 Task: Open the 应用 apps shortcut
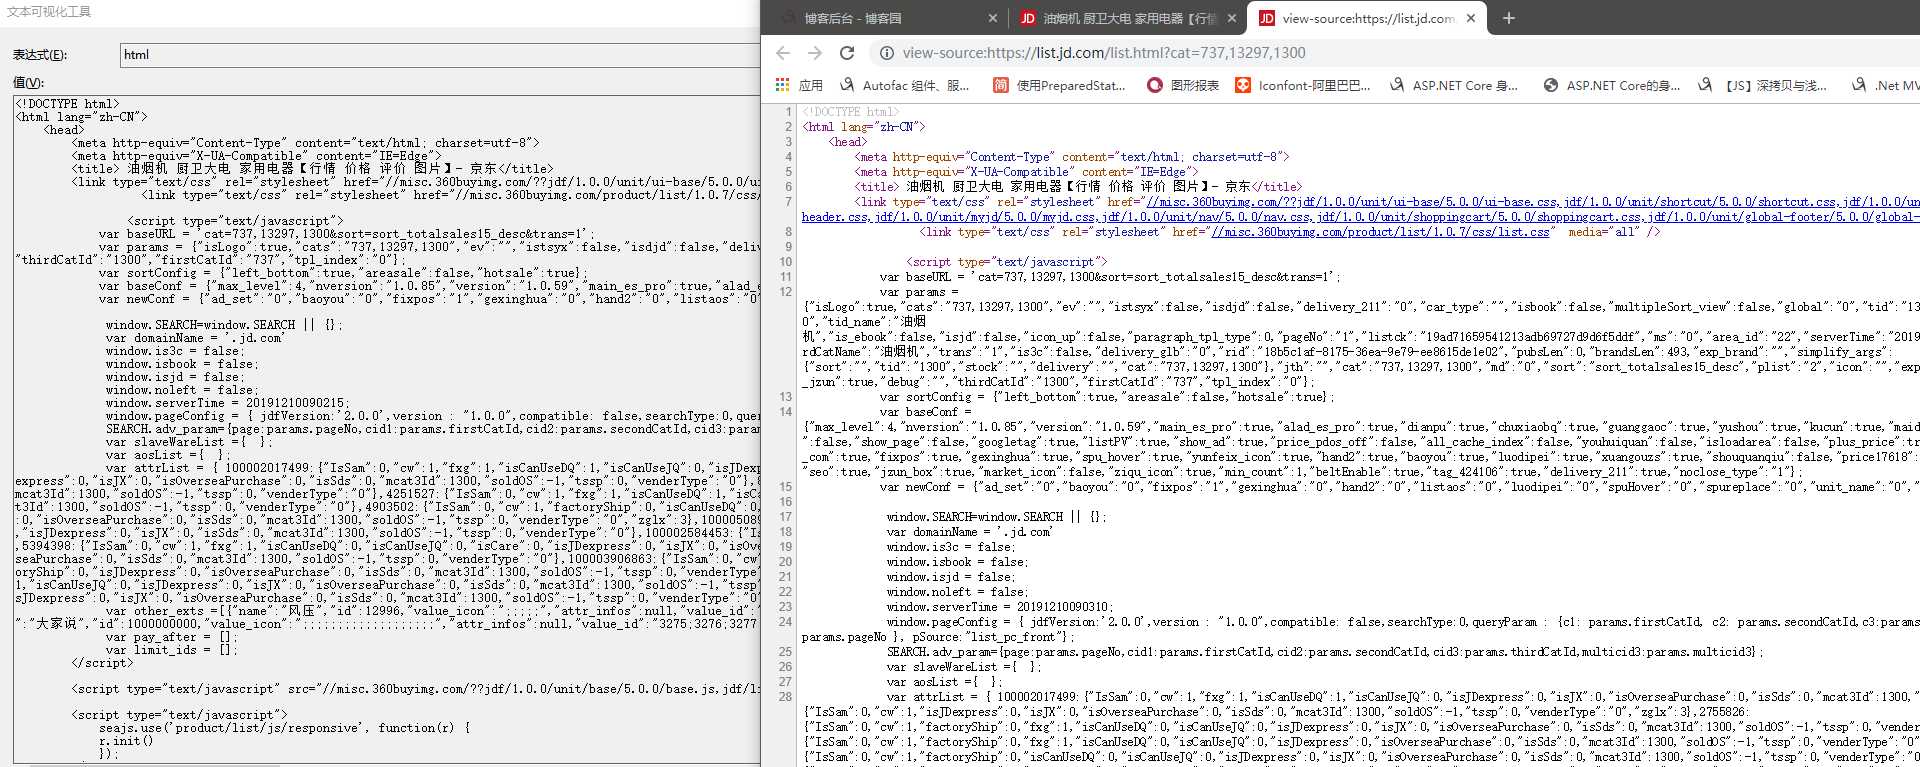pyautogui.click(x=799, y=86)
